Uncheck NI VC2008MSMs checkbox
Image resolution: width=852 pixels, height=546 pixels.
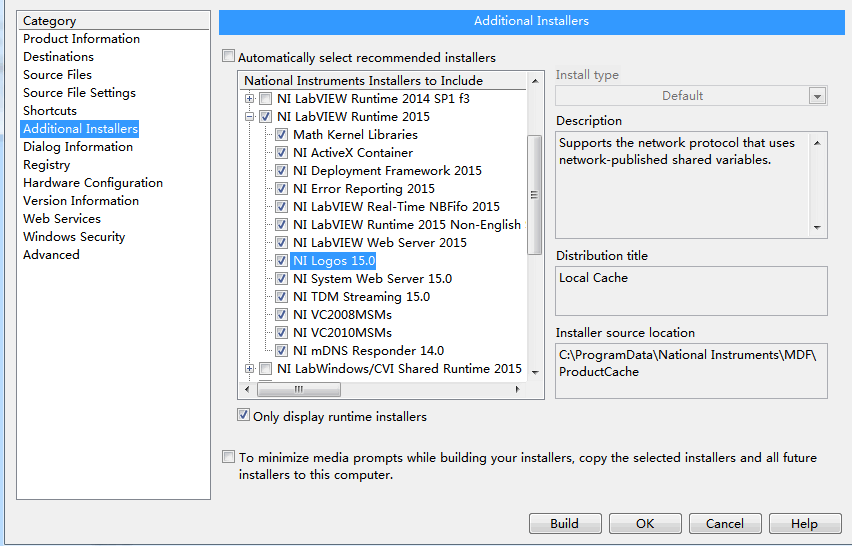[281, 315]
